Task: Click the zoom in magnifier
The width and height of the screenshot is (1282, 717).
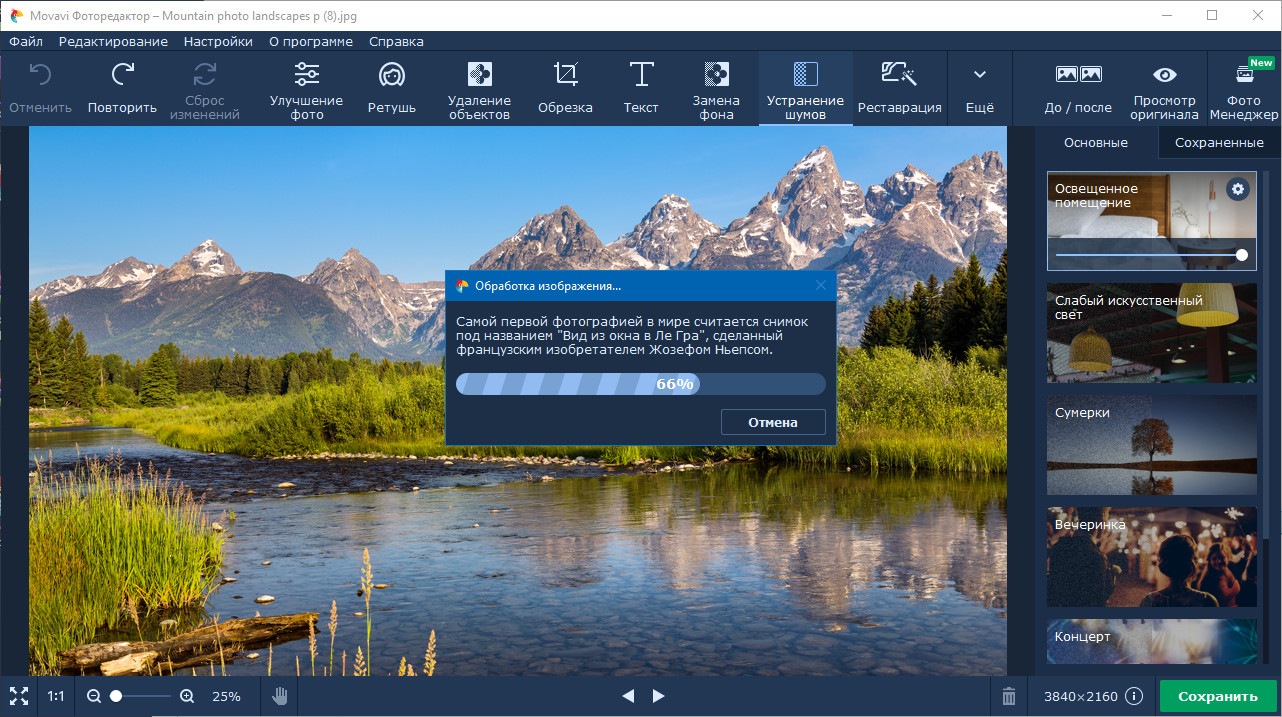Action: [x=187, y=696]
